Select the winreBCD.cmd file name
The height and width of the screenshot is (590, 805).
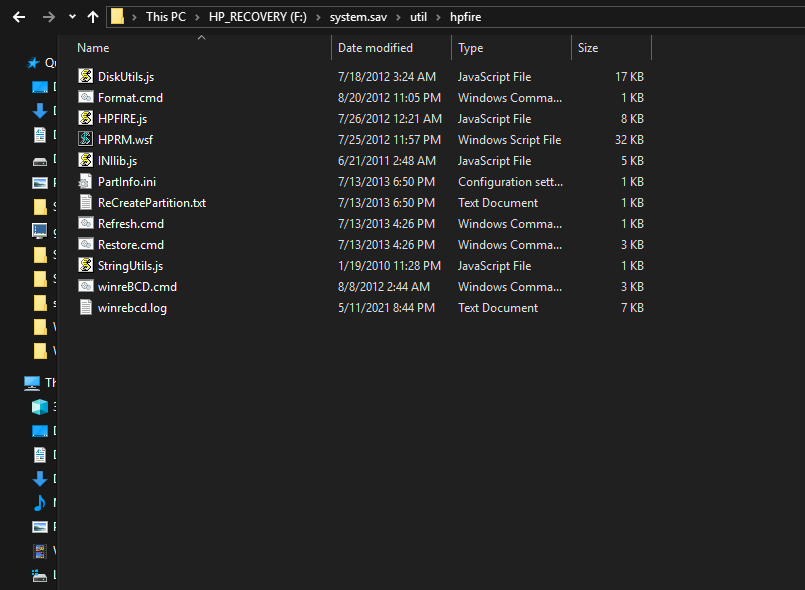coord(137,287)
